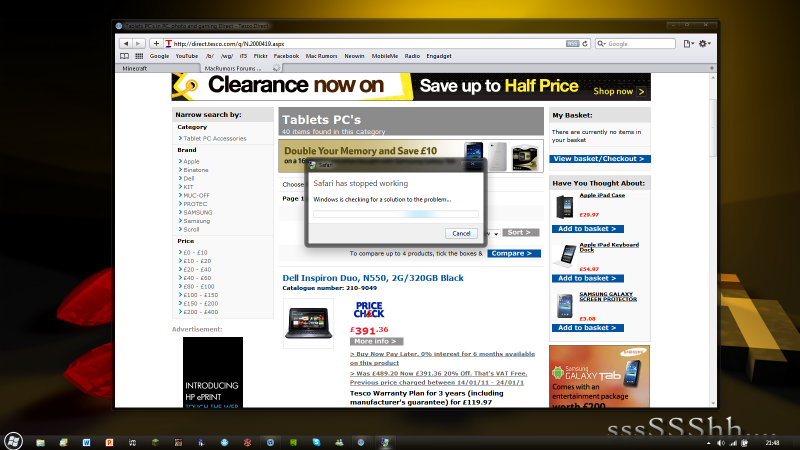This screenshot has height=450, width=800.
Task: Open the page menu icon in Safari
Action: [x=688, y=44]
